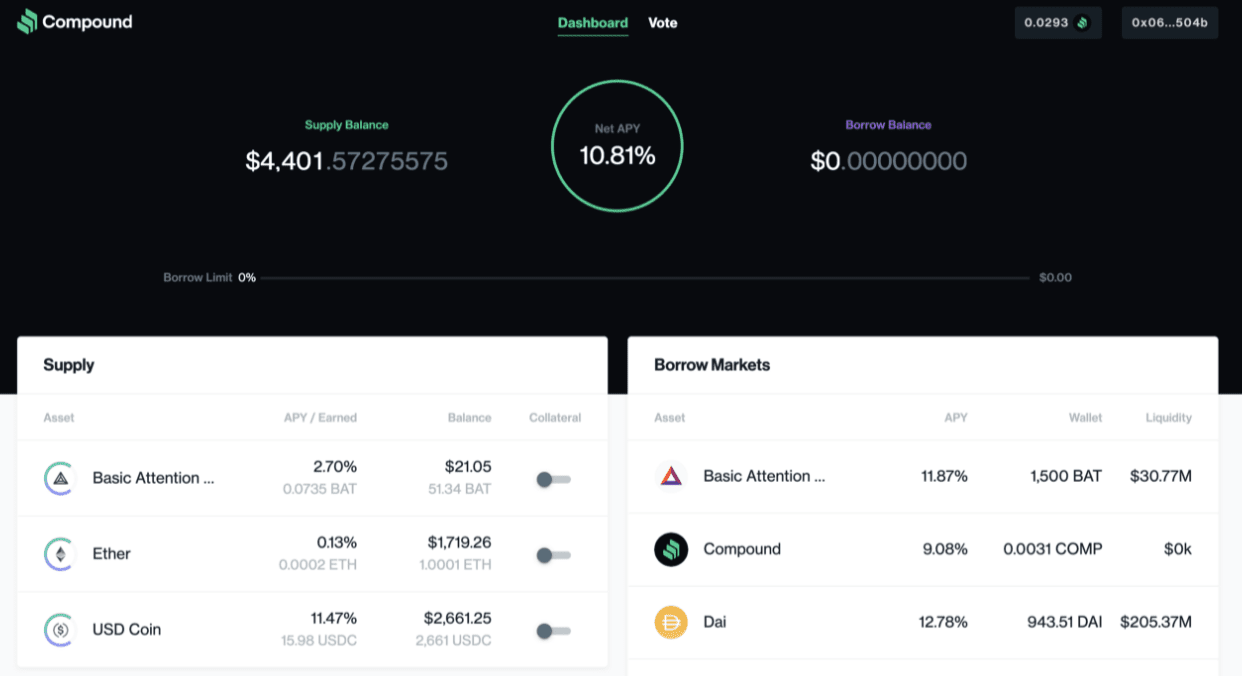Click the BAT icon in Supply list
Viewport: 1242px width, 676px height.
click(x=60, y=478)
